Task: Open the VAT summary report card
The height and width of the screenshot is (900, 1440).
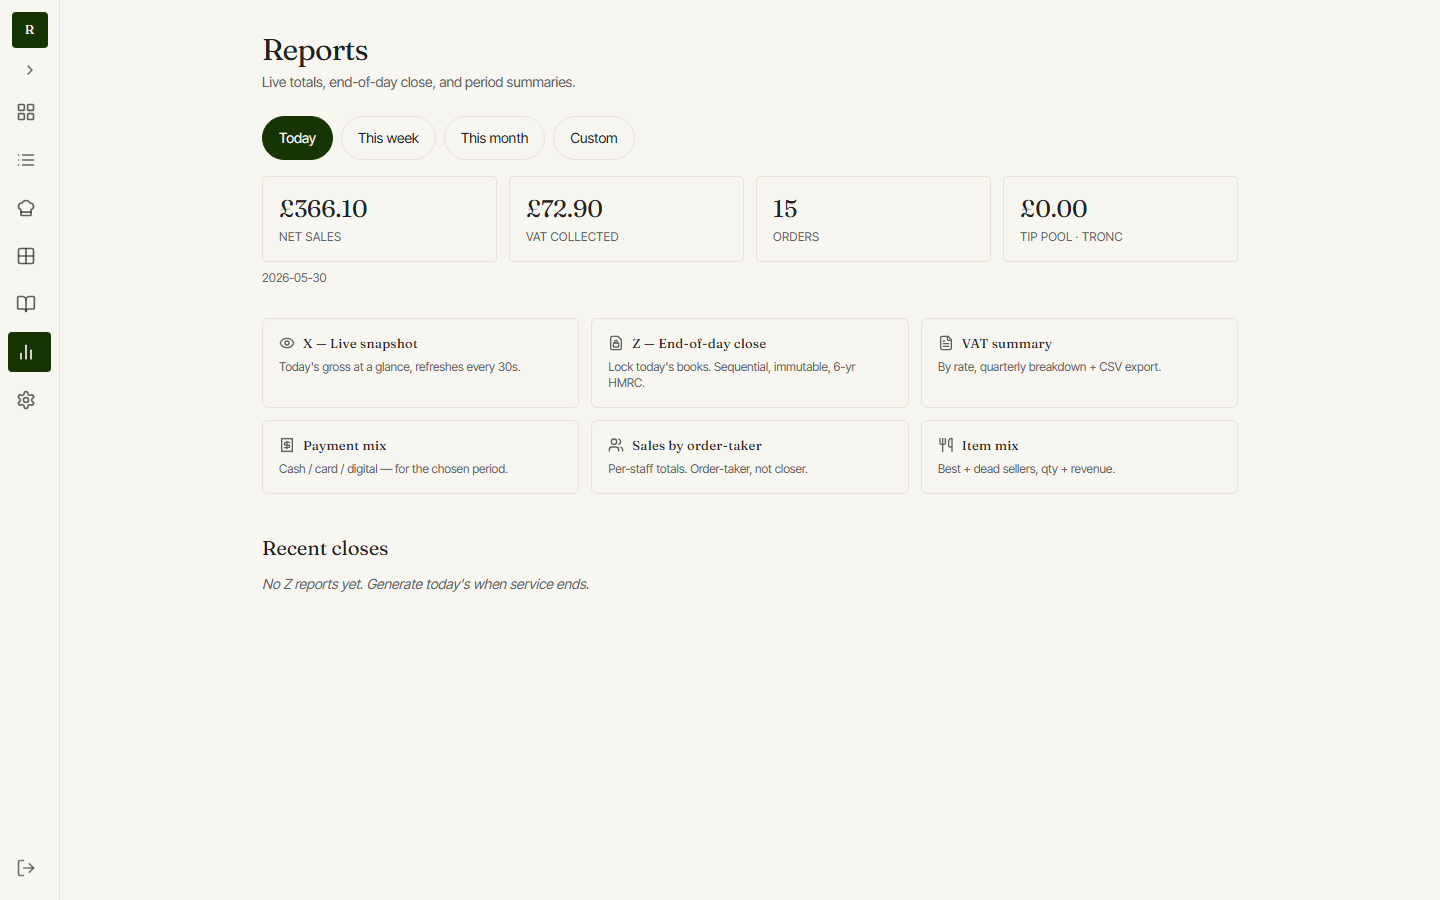Action: click(1079, 363)
